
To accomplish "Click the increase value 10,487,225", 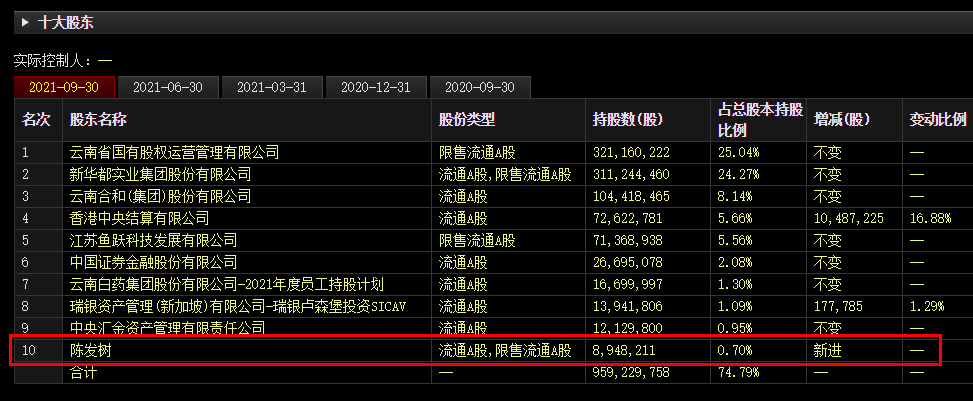I will click(848, 219).
